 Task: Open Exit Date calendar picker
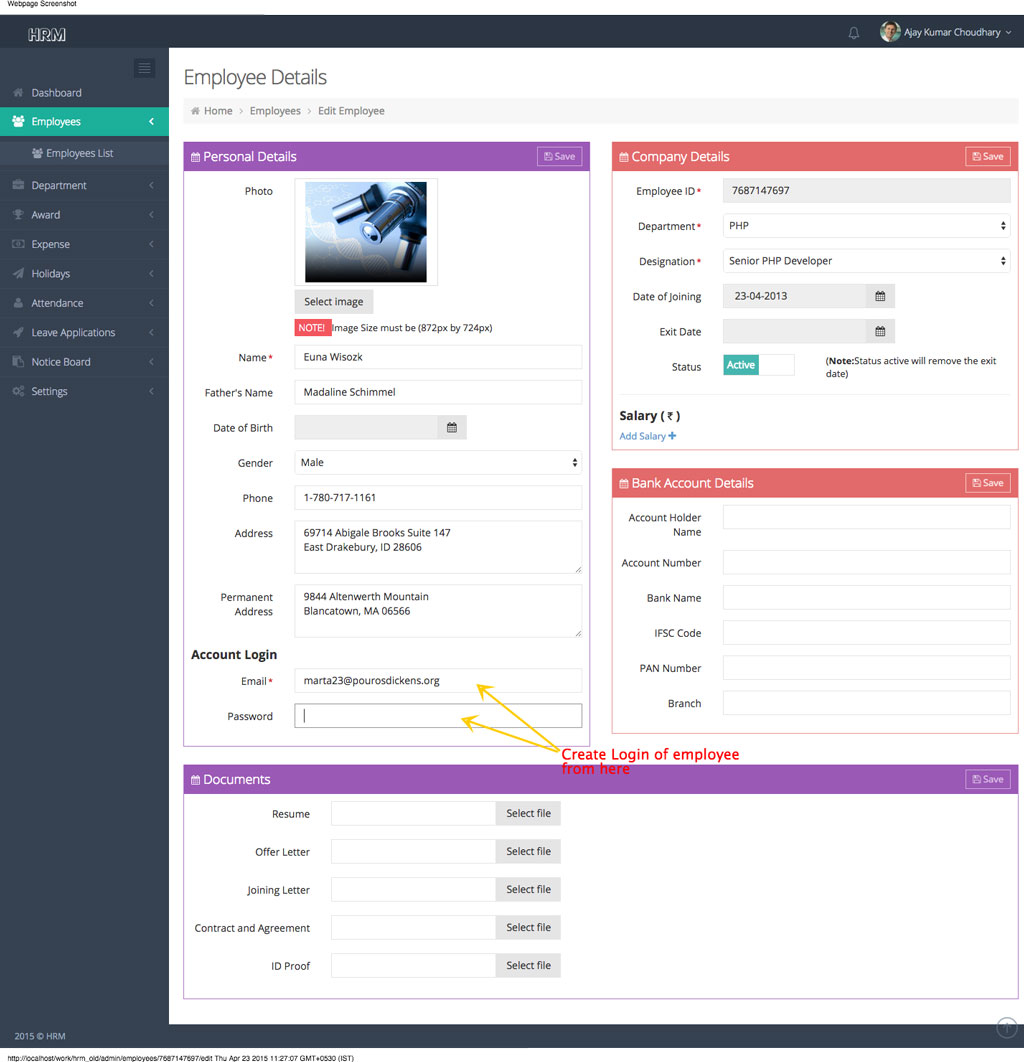880,332
